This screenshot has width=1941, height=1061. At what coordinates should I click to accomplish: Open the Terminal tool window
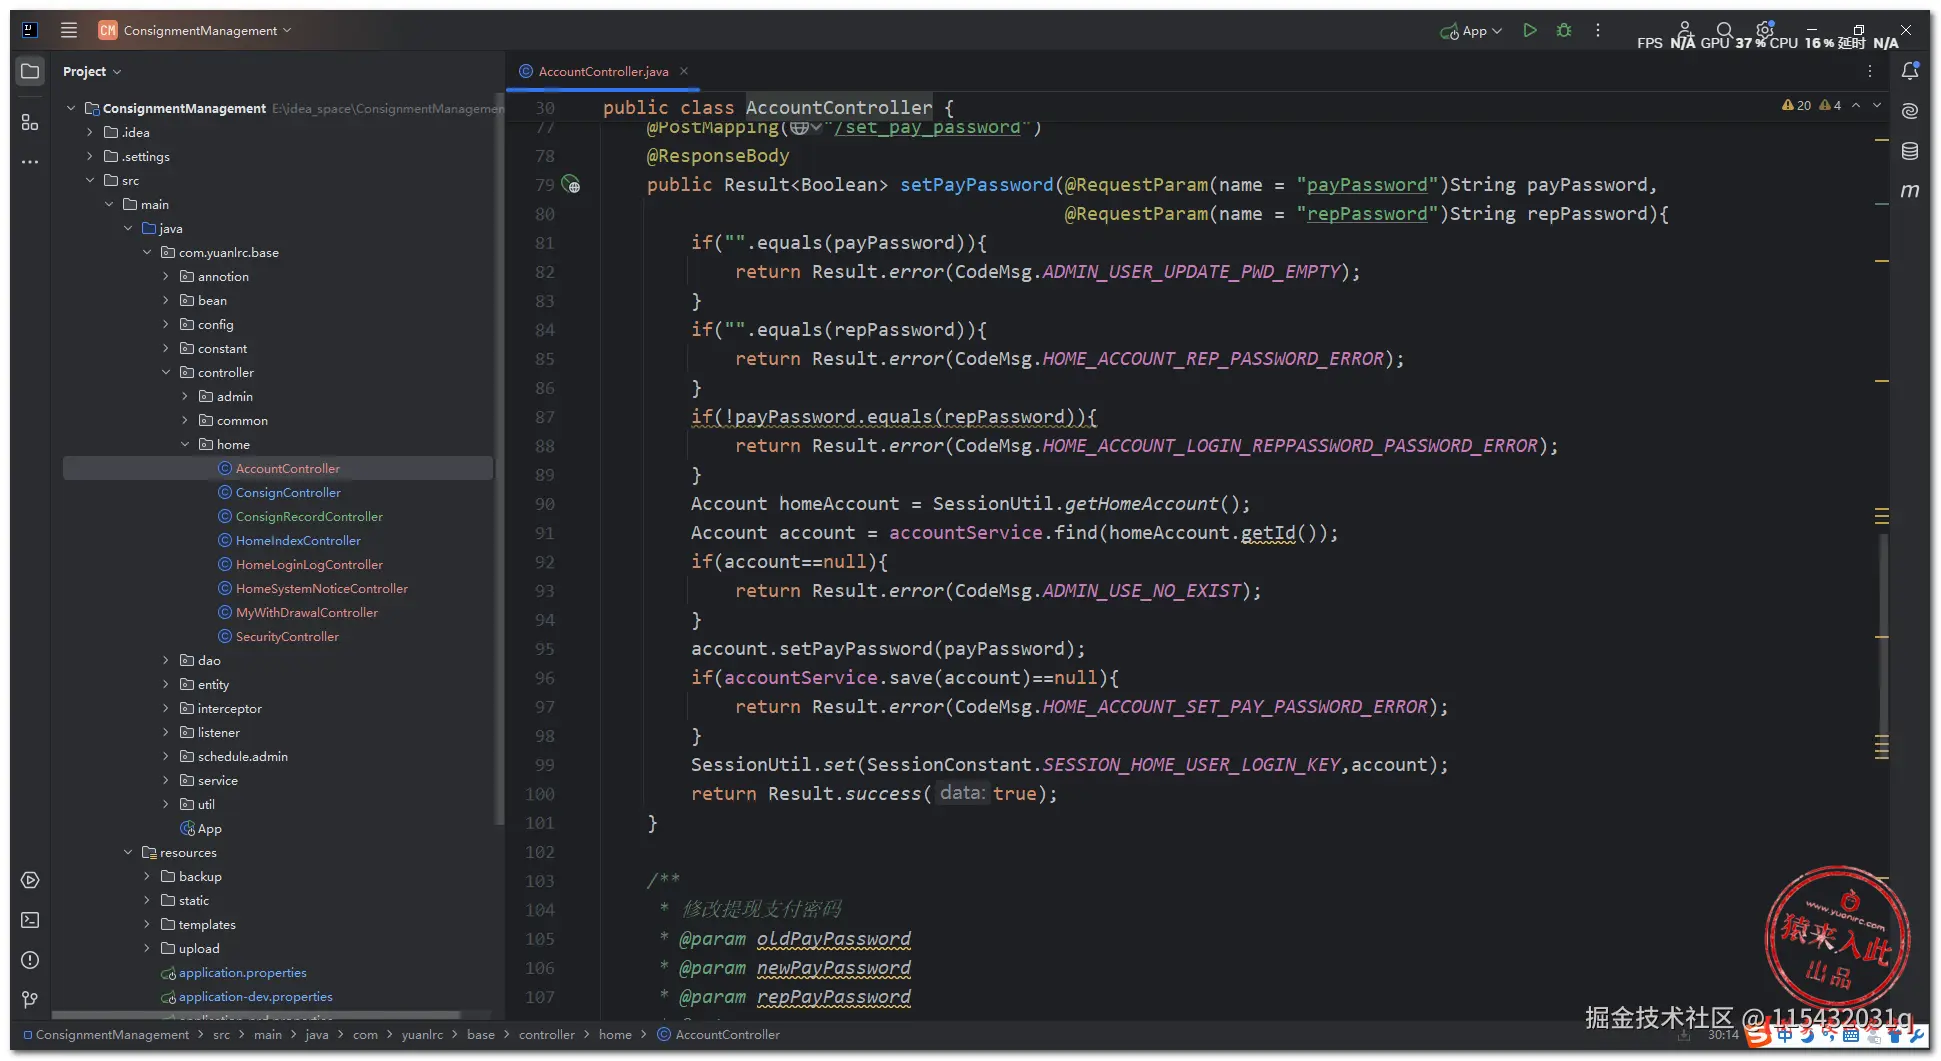coord(30,920)
